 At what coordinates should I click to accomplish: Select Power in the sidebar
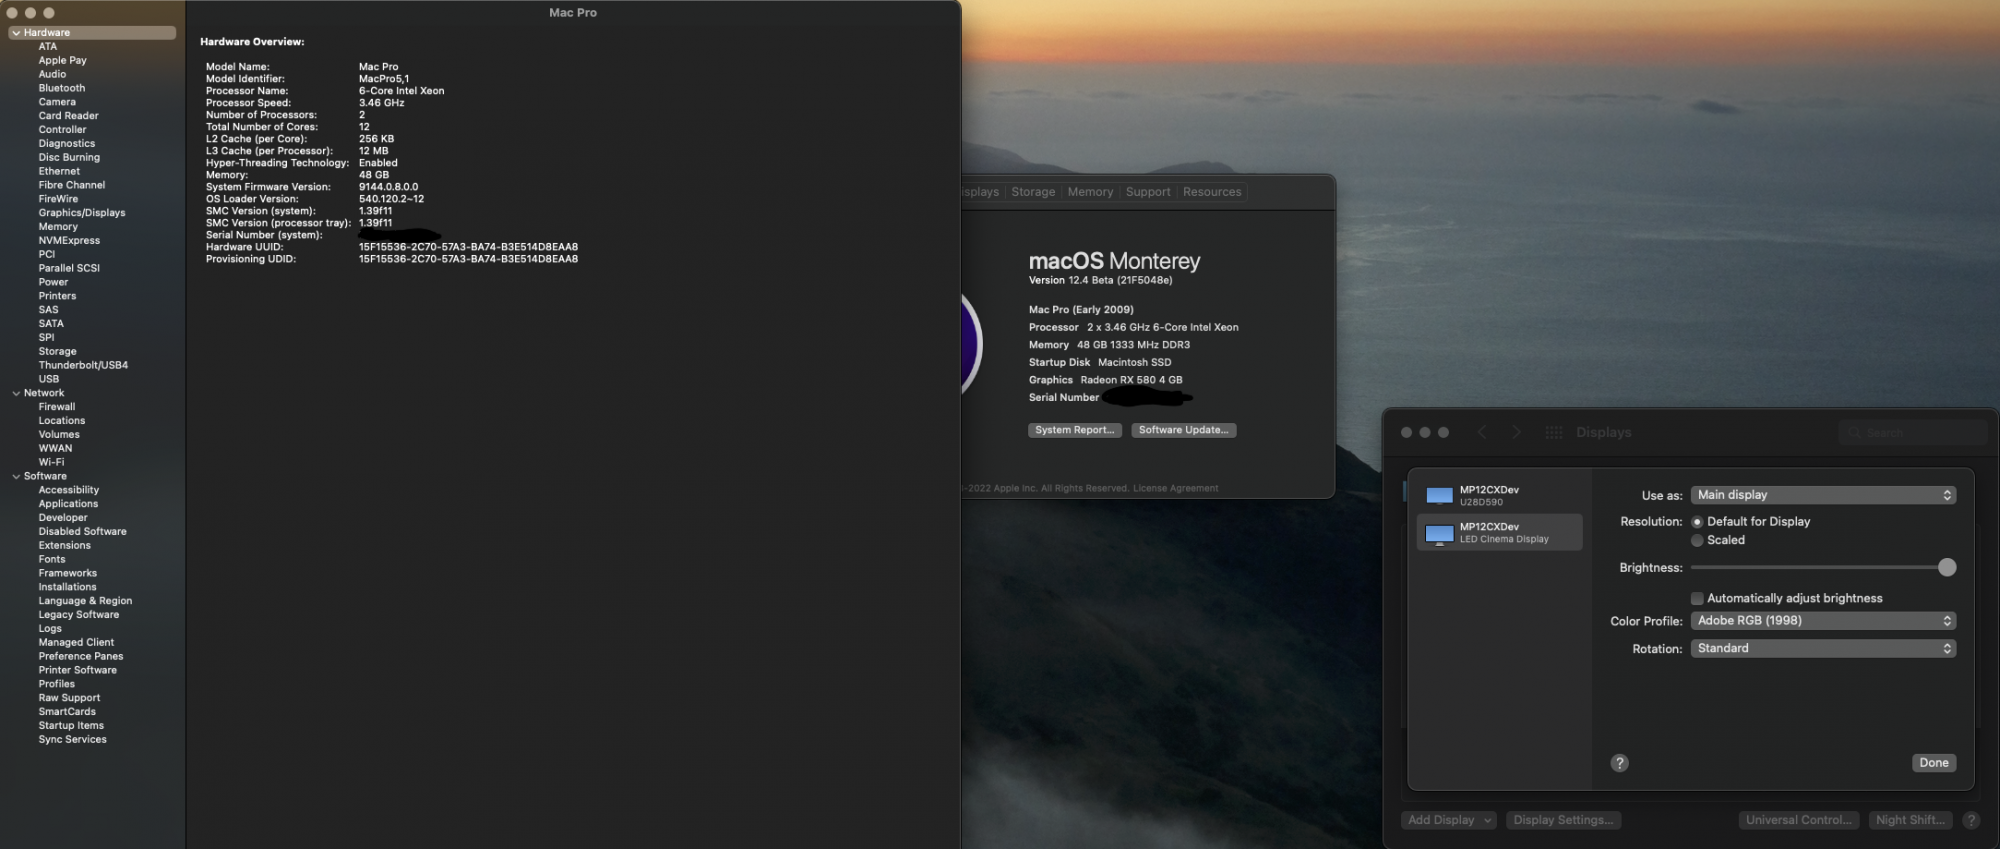53,282
